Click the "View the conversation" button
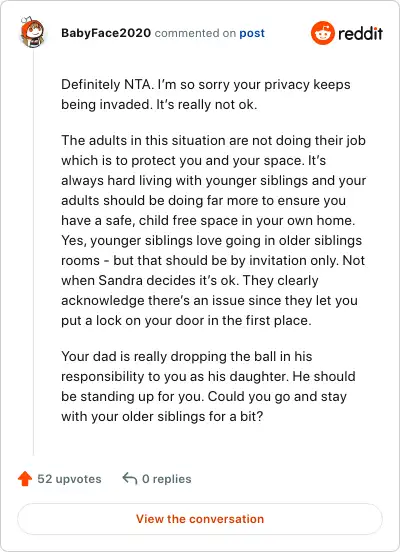400x552 pixels. [x=200, y=519]
